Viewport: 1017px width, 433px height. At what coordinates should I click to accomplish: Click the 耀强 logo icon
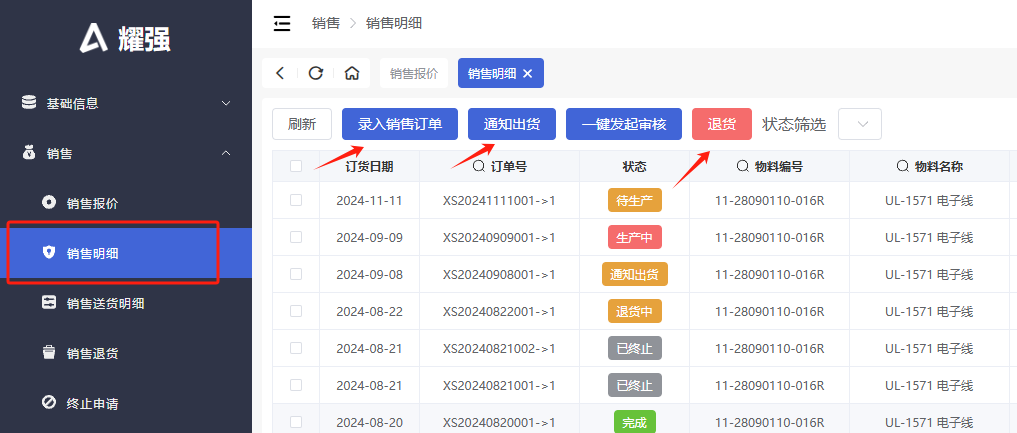click(93, 38)
